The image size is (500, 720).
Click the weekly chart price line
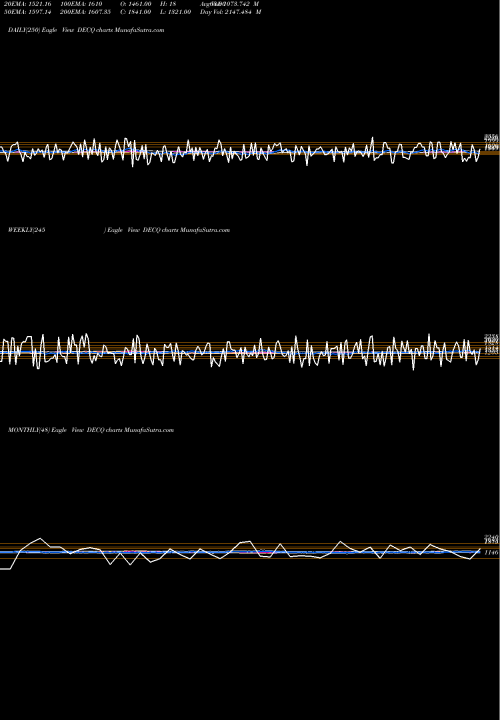[x=240, y=351]
